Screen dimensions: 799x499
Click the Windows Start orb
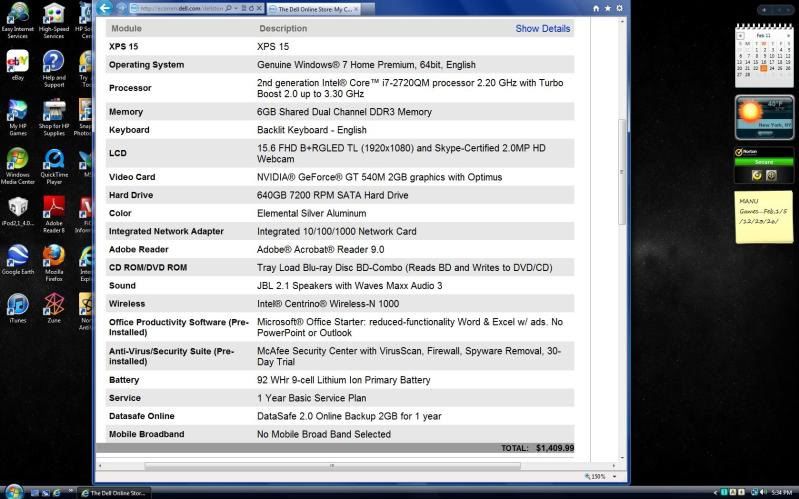(x=14, y=492)
